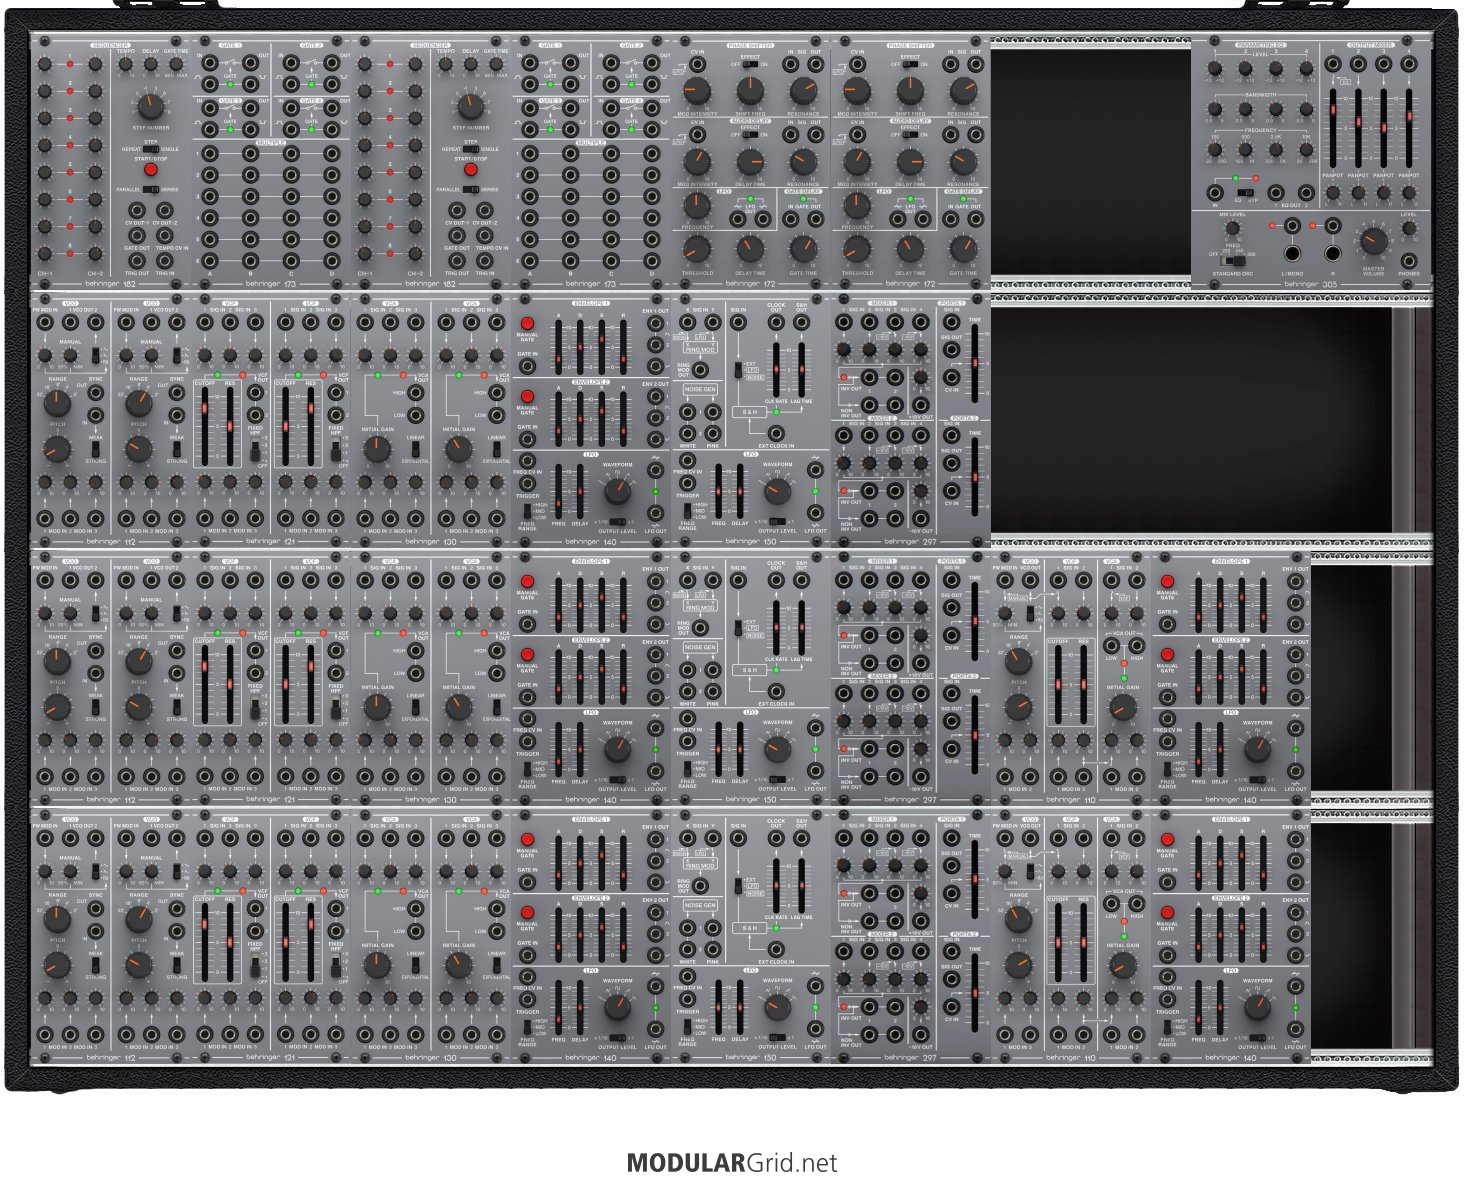Click the Gate 1 IN jack on left 173

click(210, 64)
